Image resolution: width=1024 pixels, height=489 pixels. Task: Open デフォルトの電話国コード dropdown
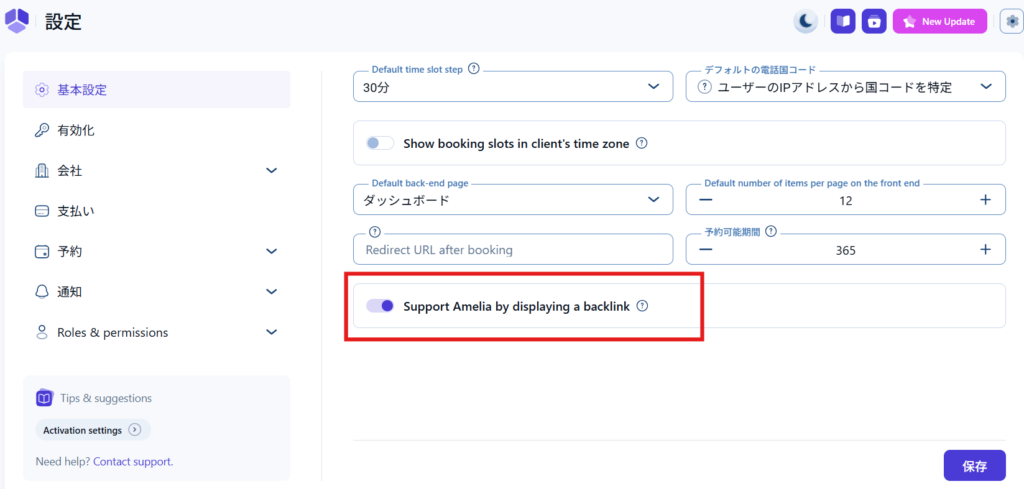click(x=845, y=88)
